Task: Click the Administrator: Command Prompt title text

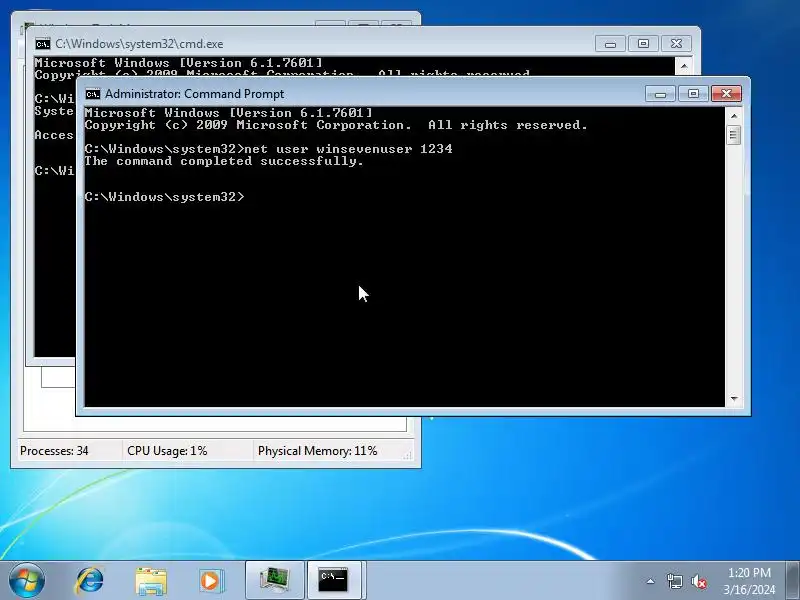Action: pyautogui.click(x=195, y=94)
